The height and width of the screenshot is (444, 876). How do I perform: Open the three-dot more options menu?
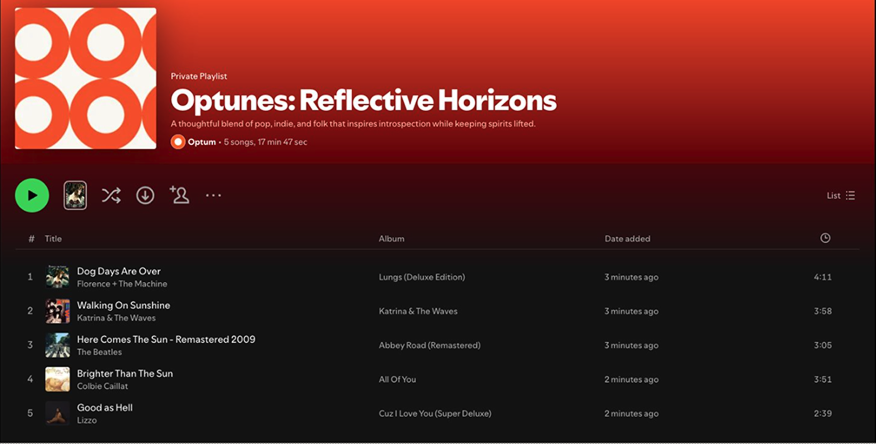click(213, 195)
